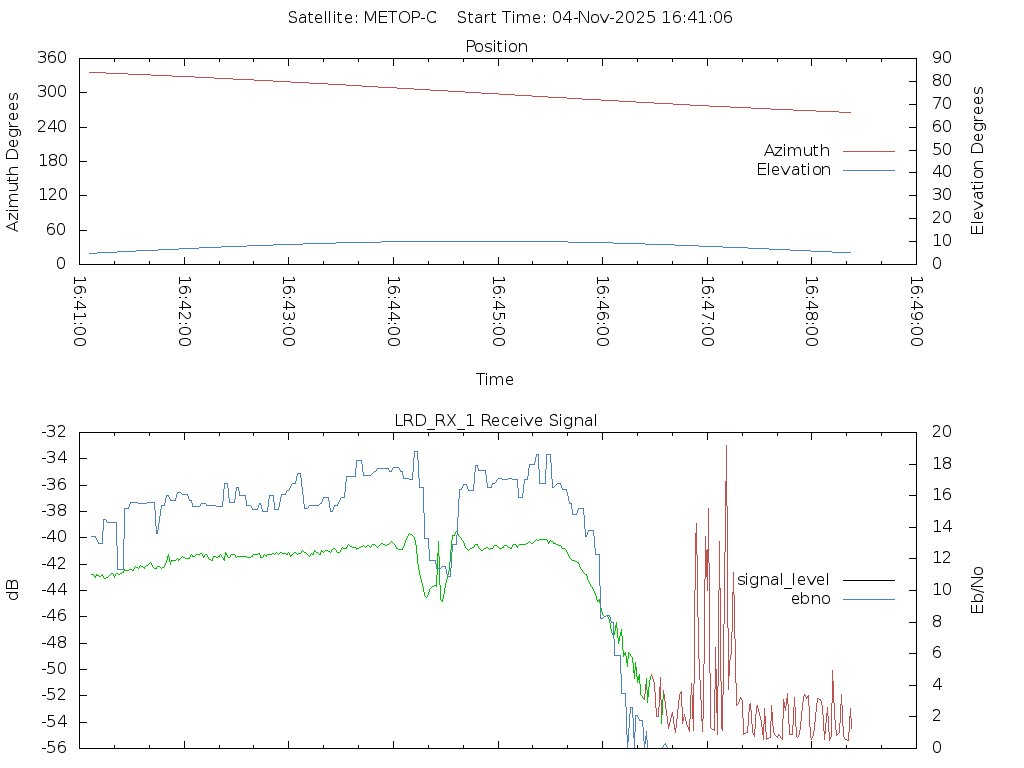Click the 16:49:00 time axis tick label

point(916,312)
